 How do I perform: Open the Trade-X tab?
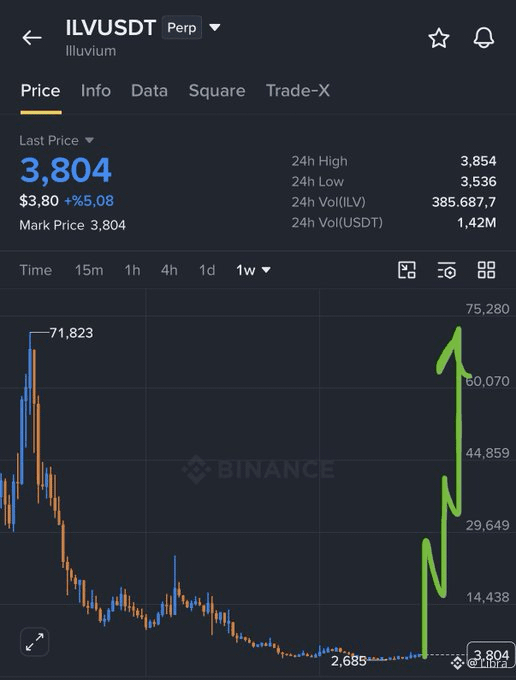click(x=297, y=91)
